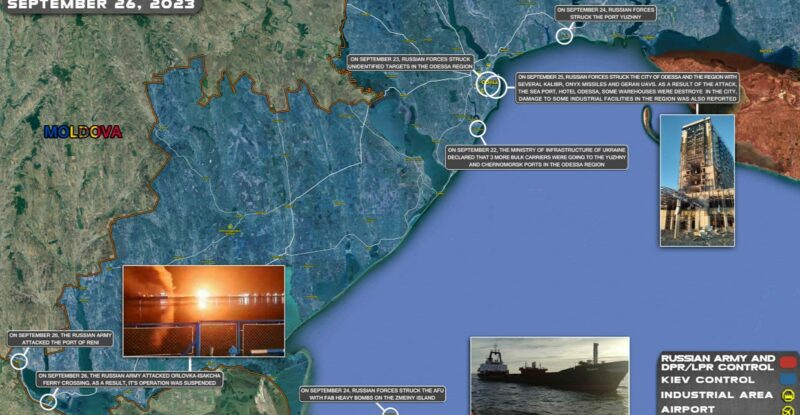Click the Port Yuzhny strike circle marker
800x415 pixels.
tap(565, 37)
